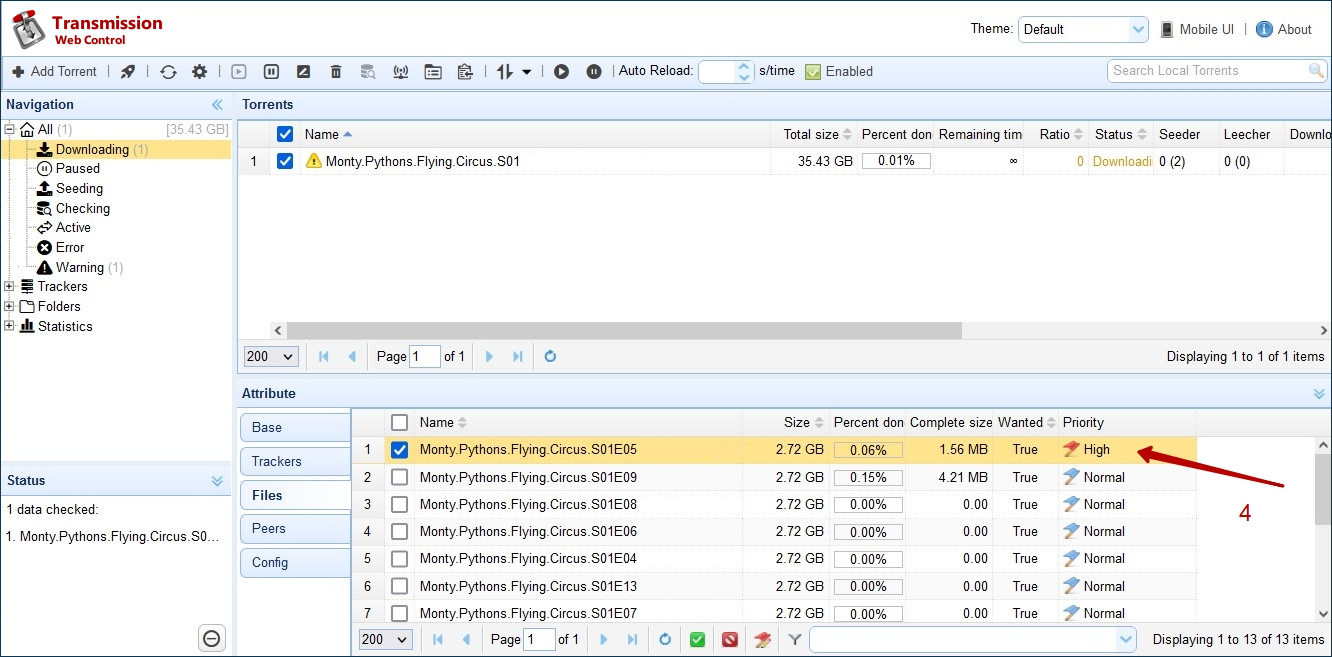Click green checkmark icon in files toolbar
This screenshot has height=657, width=1332.
(x=698, y=639)
